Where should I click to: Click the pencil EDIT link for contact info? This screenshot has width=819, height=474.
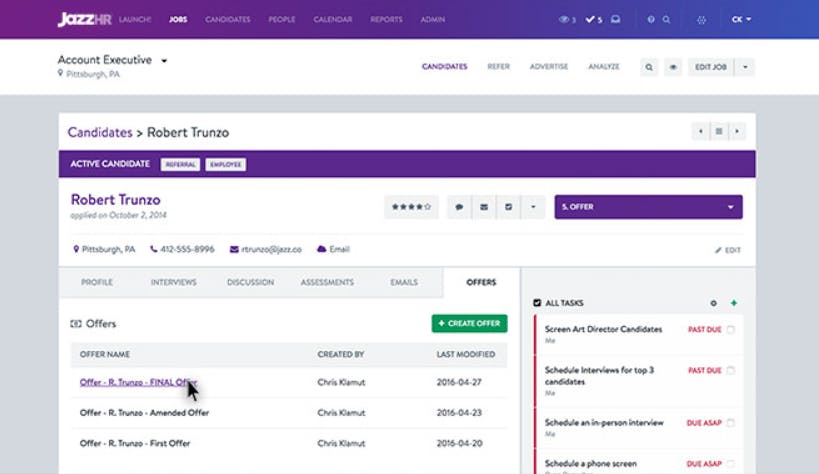[728, 250]
